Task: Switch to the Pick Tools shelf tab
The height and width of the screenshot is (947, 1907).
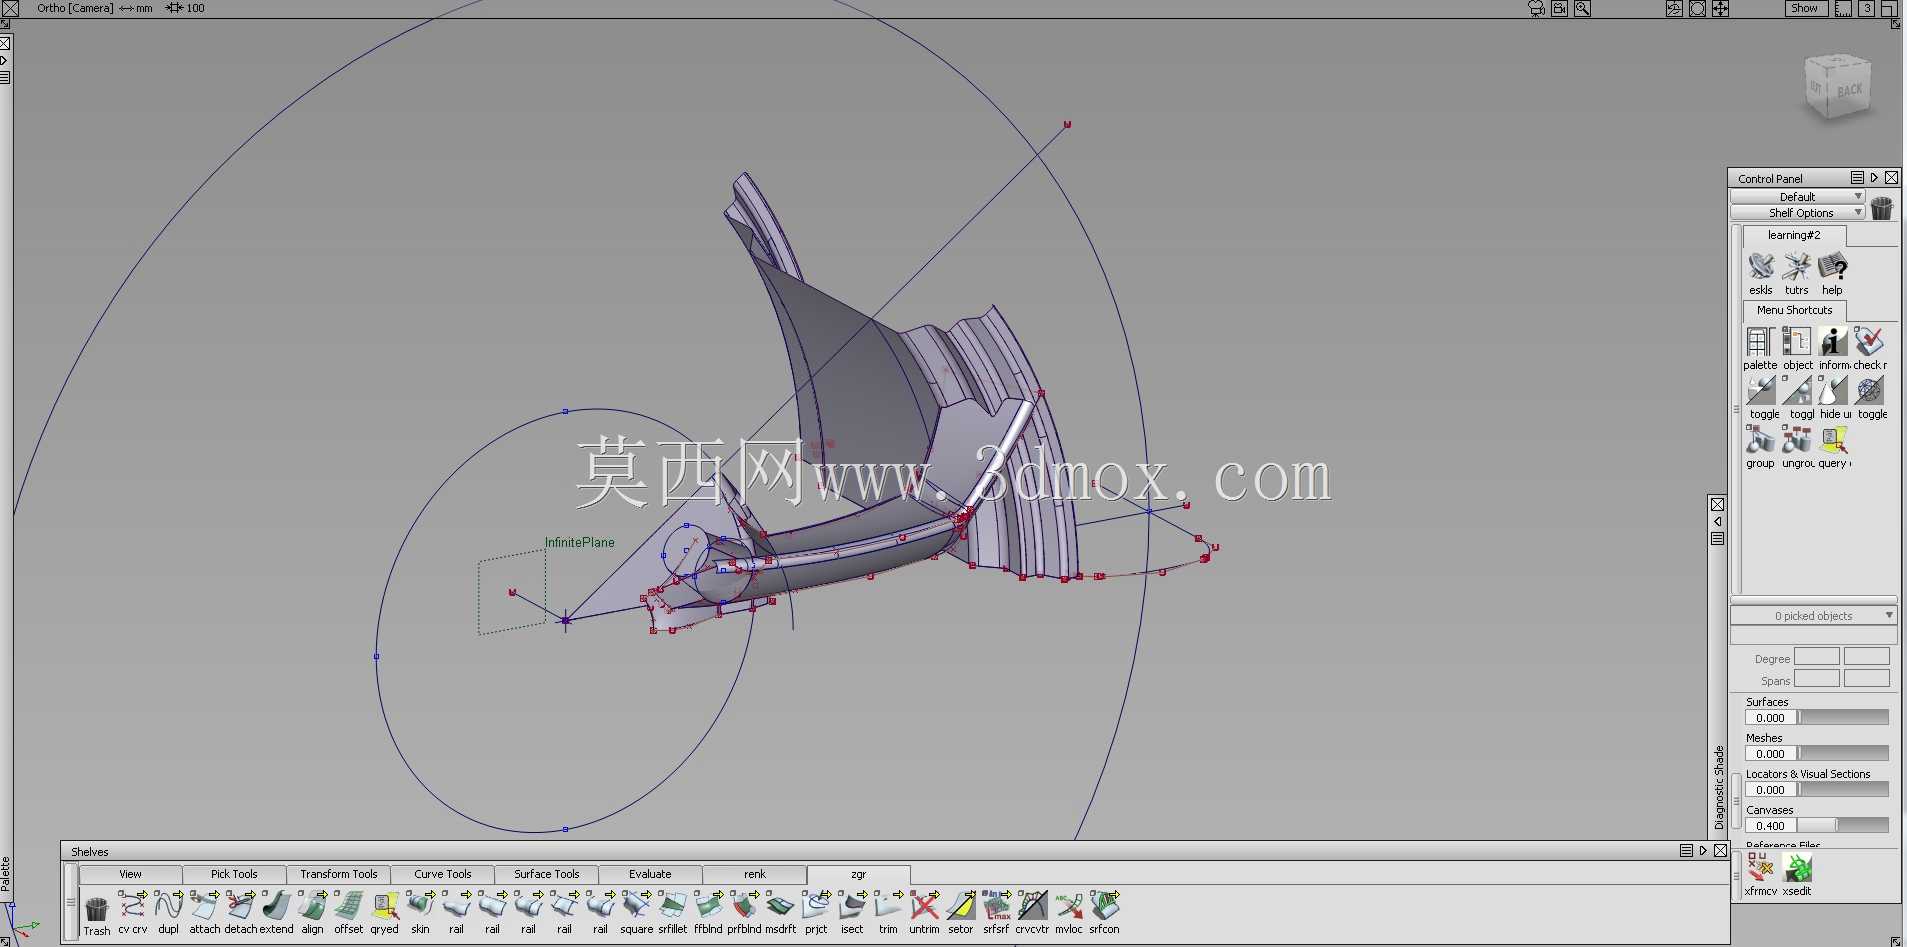Action: 234,874
